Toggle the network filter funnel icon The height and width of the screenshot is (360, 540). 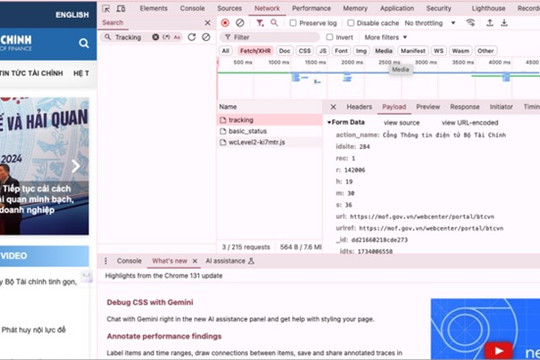tap(260, 23)
